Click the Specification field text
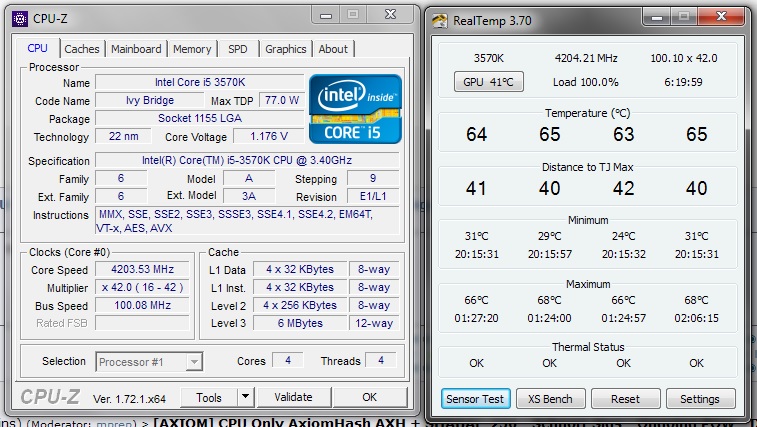Screen dimensions: 757x427 [247, 160]
